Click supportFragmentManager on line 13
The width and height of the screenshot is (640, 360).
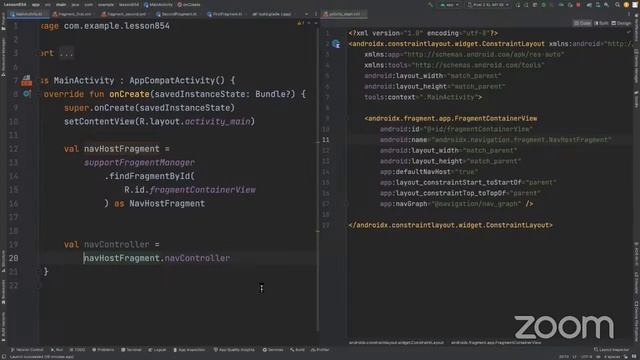click(139, 162)
